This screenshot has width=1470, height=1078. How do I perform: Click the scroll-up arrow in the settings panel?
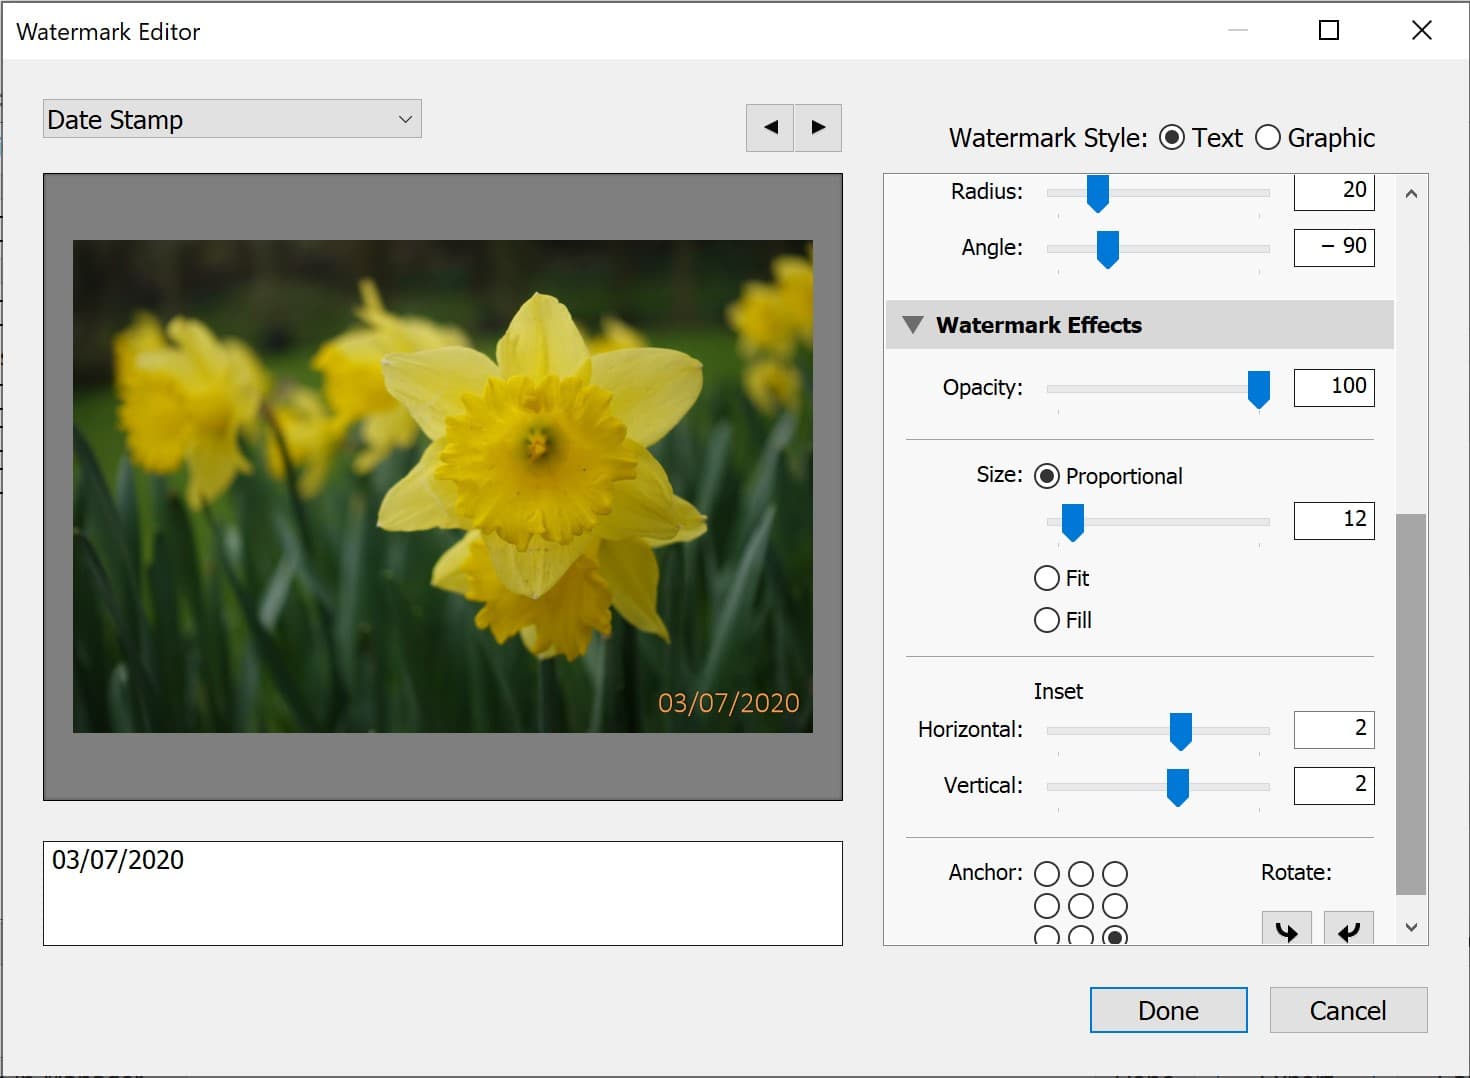pyautogui.click(x=1412, y=192)
